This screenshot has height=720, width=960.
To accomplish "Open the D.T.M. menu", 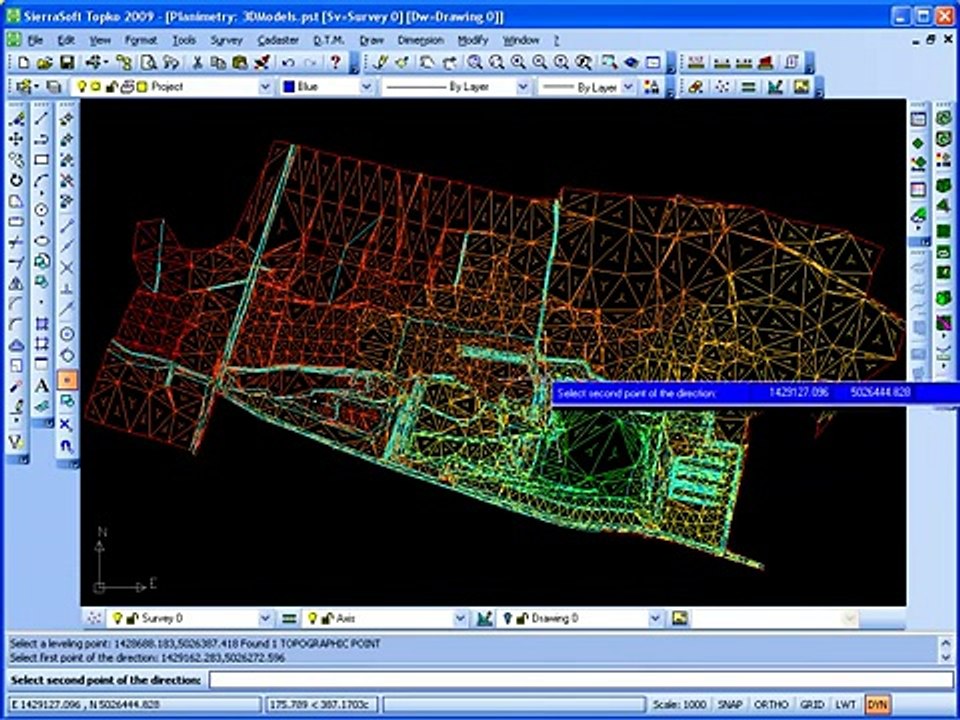I will 329,40.
